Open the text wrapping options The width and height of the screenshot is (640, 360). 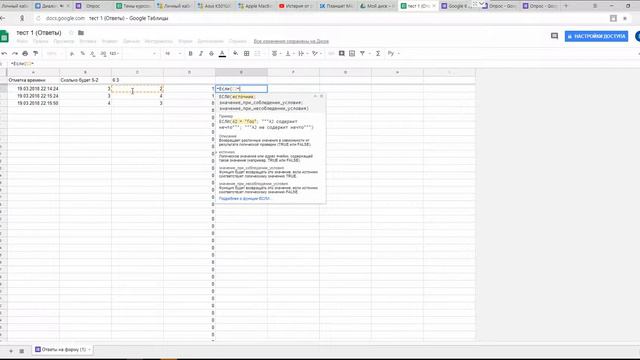302,53
